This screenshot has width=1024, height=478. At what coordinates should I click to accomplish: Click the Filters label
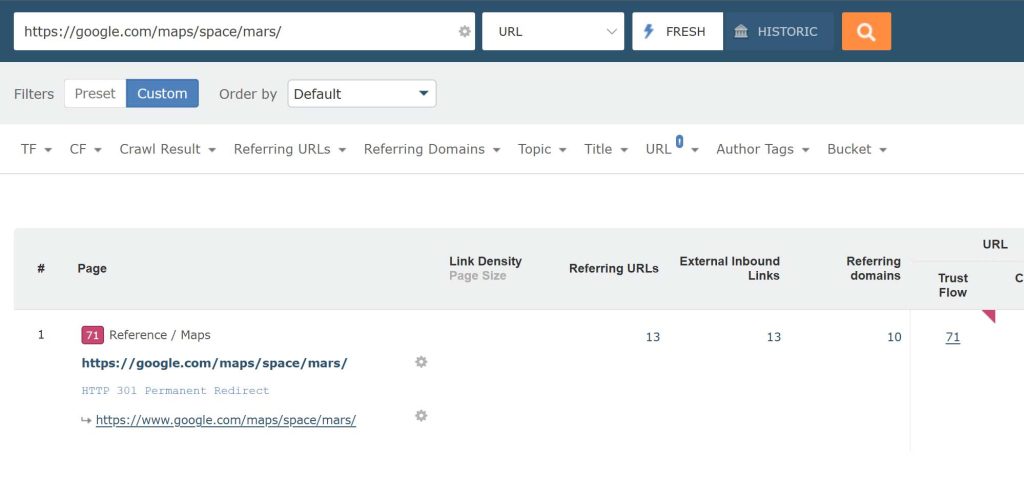pyautogui.click(x=34, y=93)
